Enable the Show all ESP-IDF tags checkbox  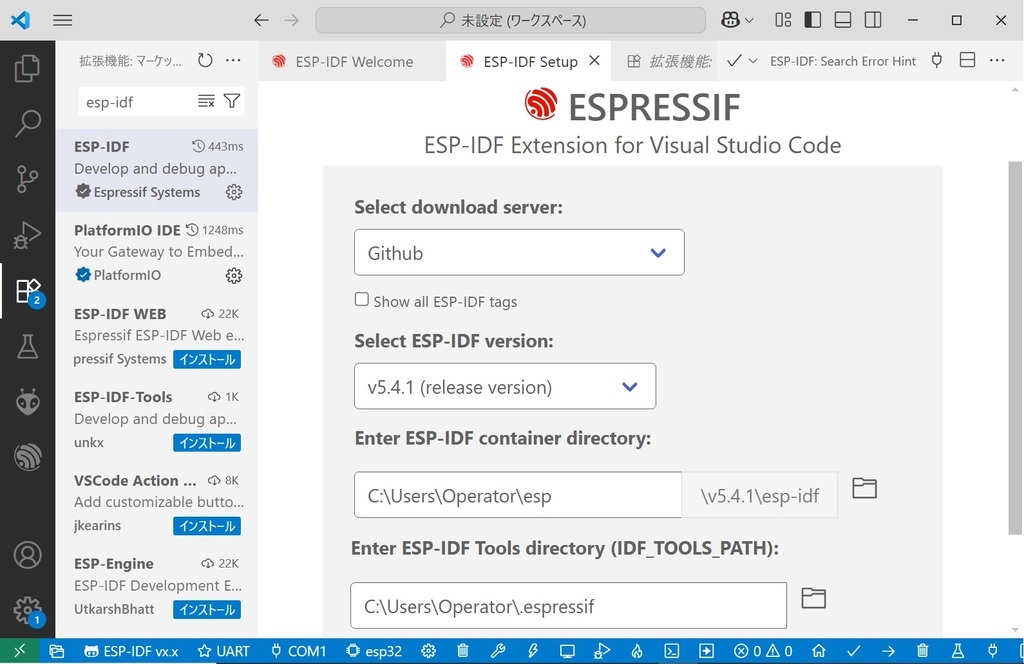pos(361,298)
